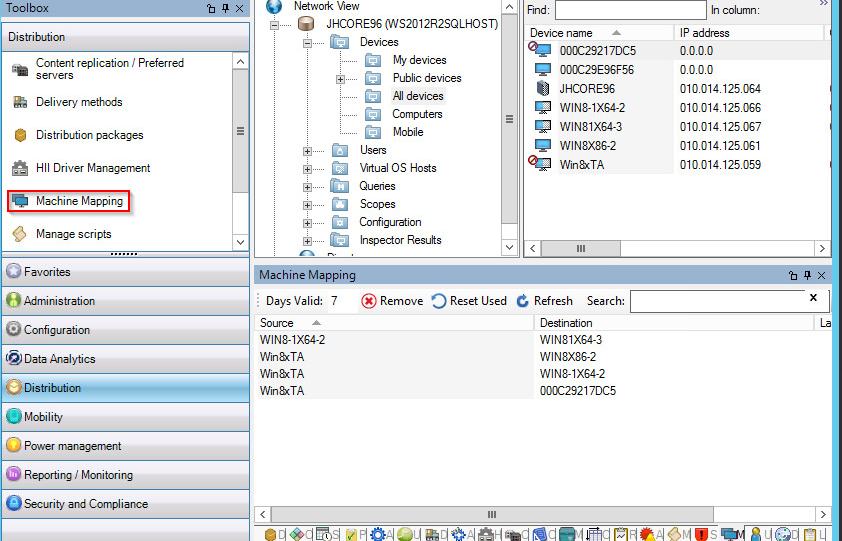Click the Remove button icon
This screenshot has width=842, height=541.
(369, 301)
